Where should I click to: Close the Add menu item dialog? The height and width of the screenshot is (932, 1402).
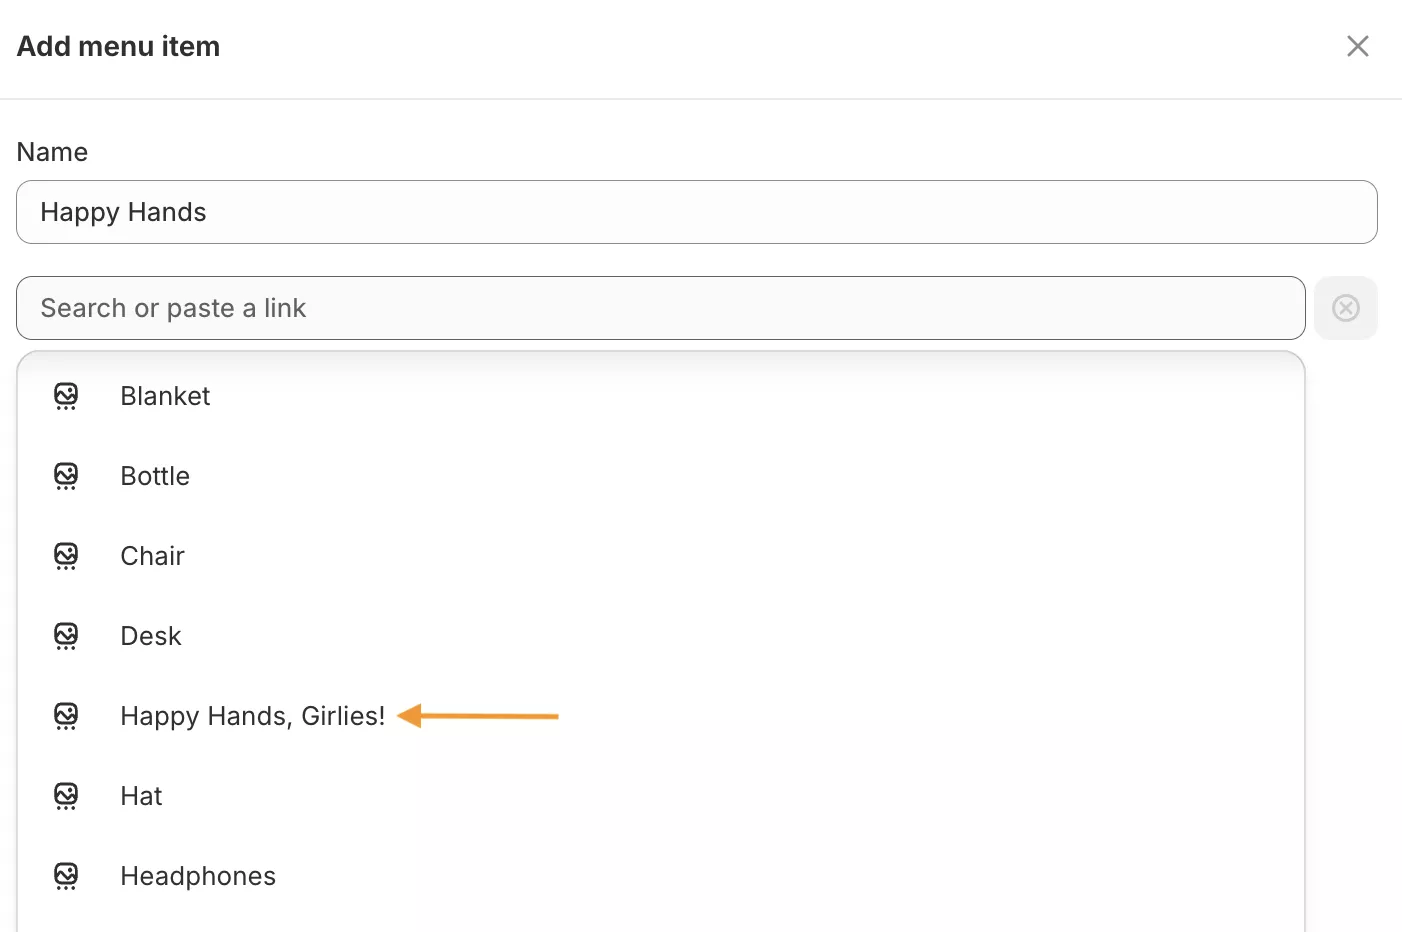1357,46
